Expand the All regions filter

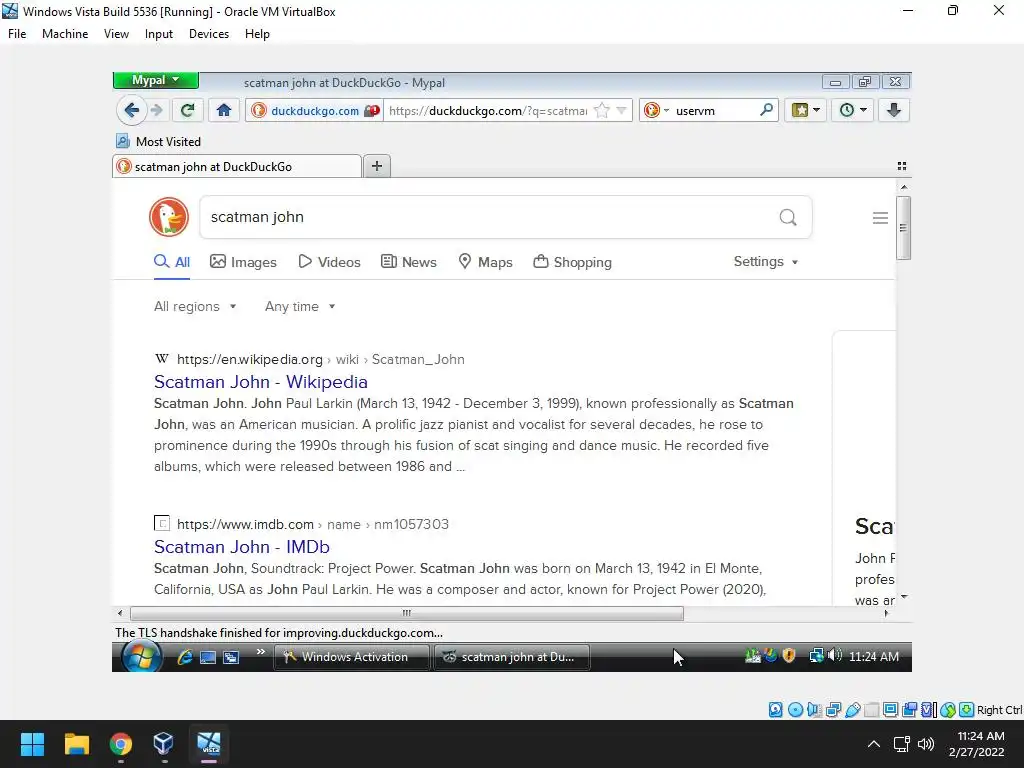click(x=195, y=306)
